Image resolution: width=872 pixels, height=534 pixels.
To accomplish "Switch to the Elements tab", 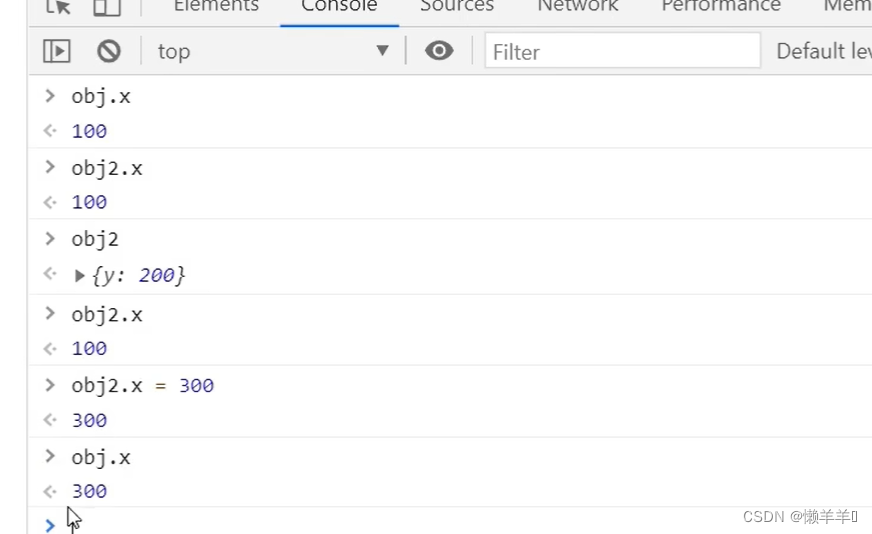I will tap(216, 7).
